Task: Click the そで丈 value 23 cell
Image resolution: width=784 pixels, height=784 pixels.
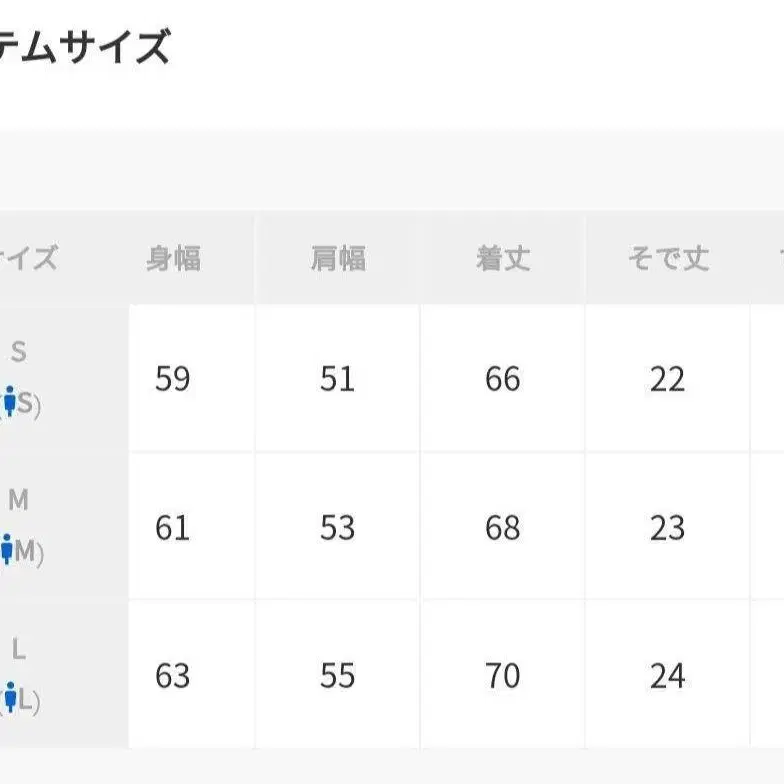Action: click(x=668, y=526)
